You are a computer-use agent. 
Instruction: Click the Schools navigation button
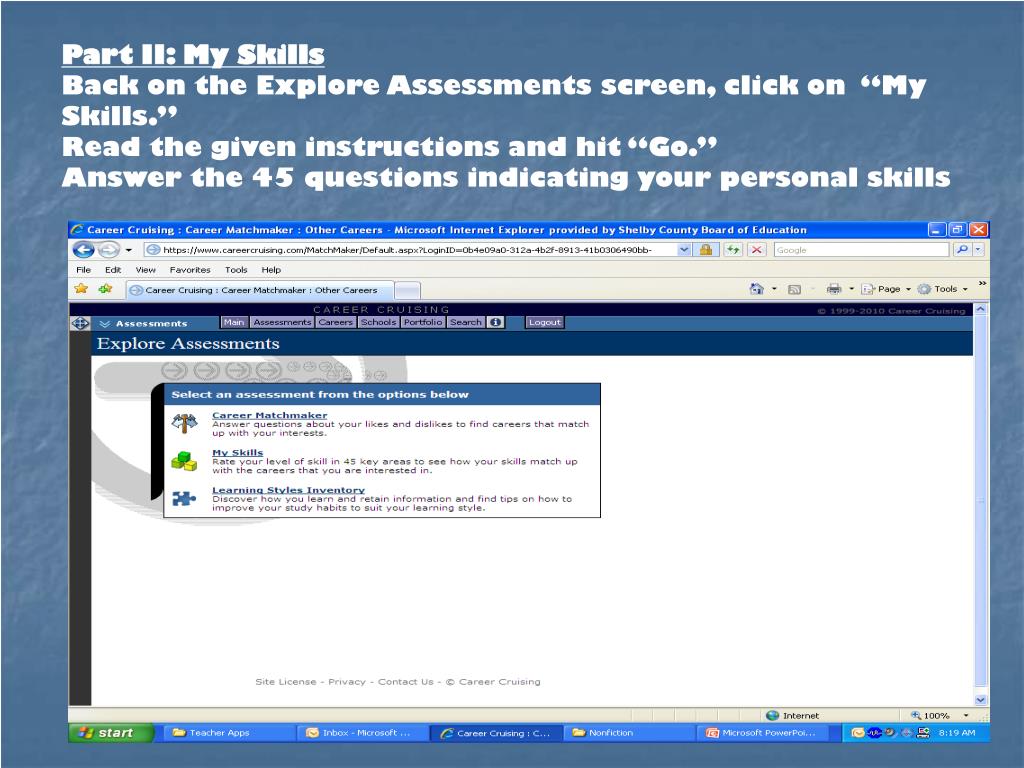point(379,322)
